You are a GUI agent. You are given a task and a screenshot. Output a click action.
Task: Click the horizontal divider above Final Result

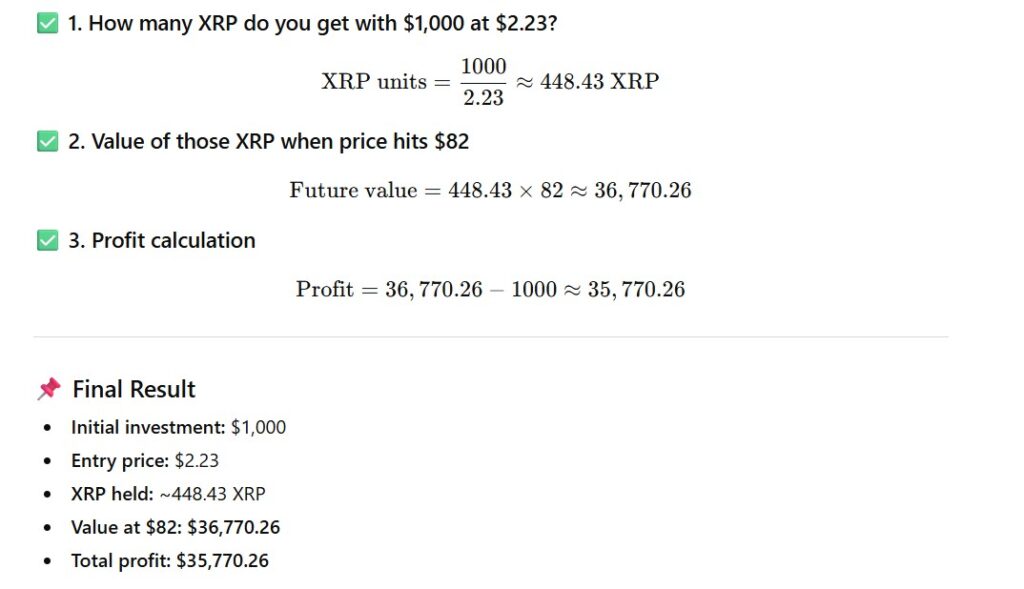tap(490, 337)
